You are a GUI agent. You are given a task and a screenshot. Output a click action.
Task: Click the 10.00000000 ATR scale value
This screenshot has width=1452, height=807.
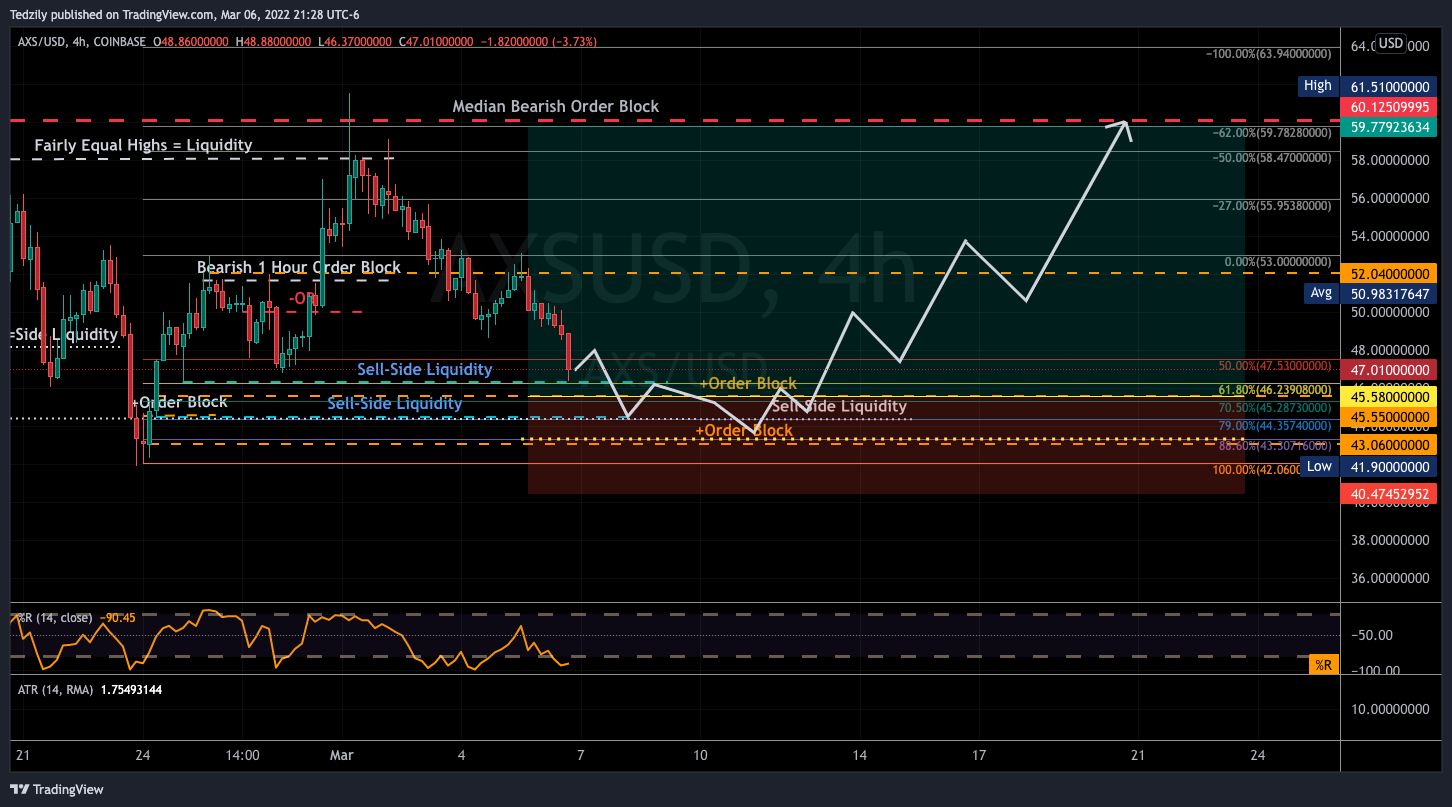[1390, 710]
